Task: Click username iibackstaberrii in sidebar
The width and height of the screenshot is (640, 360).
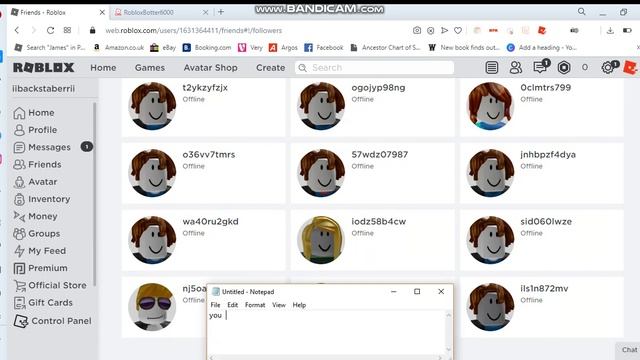Action: click(x=44, y=89)
